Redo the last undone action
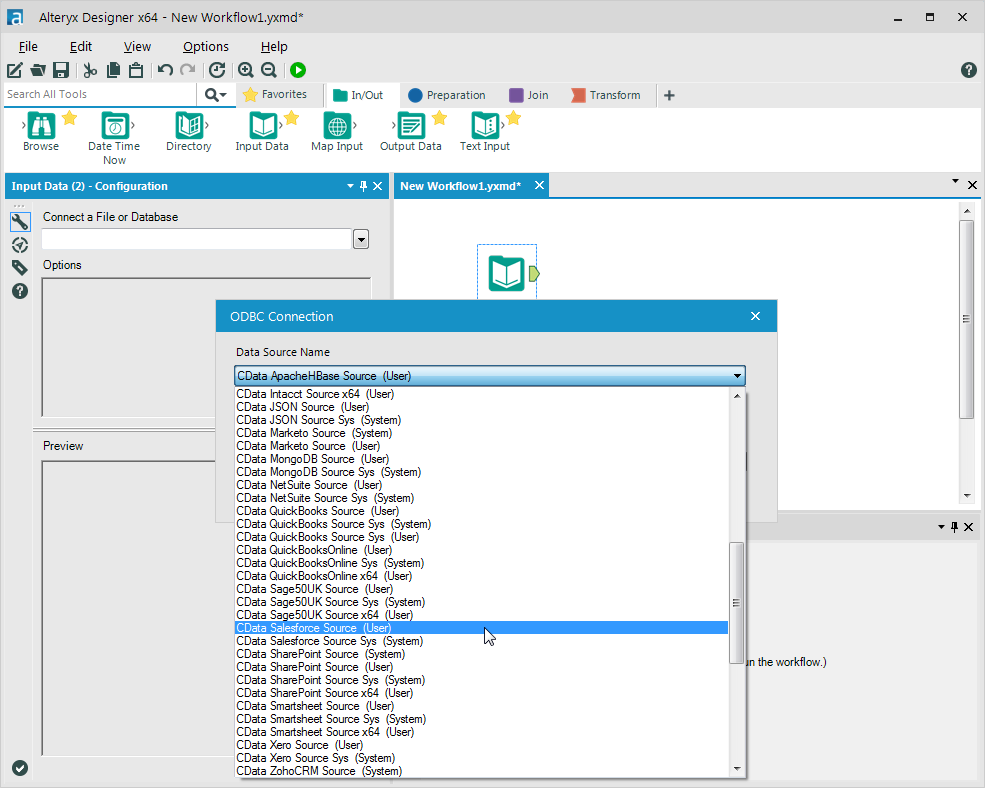985x788 pixels. (188, 70)
